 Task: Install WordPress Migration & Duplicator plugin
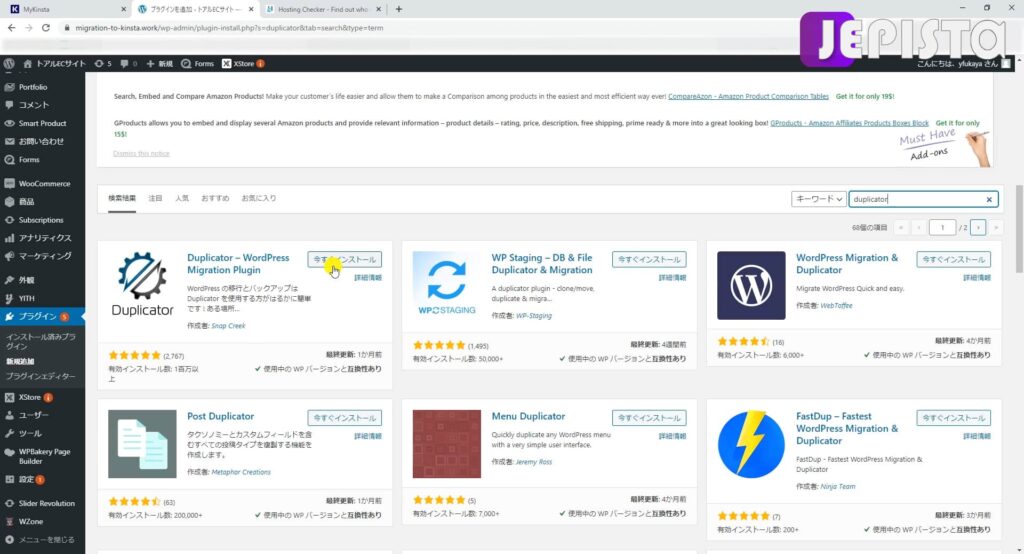[953, 259]
